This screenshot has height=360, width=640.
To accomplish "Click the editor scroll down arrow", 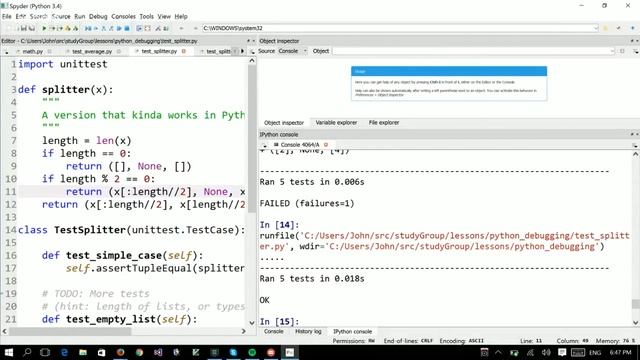I will point(252,322).
